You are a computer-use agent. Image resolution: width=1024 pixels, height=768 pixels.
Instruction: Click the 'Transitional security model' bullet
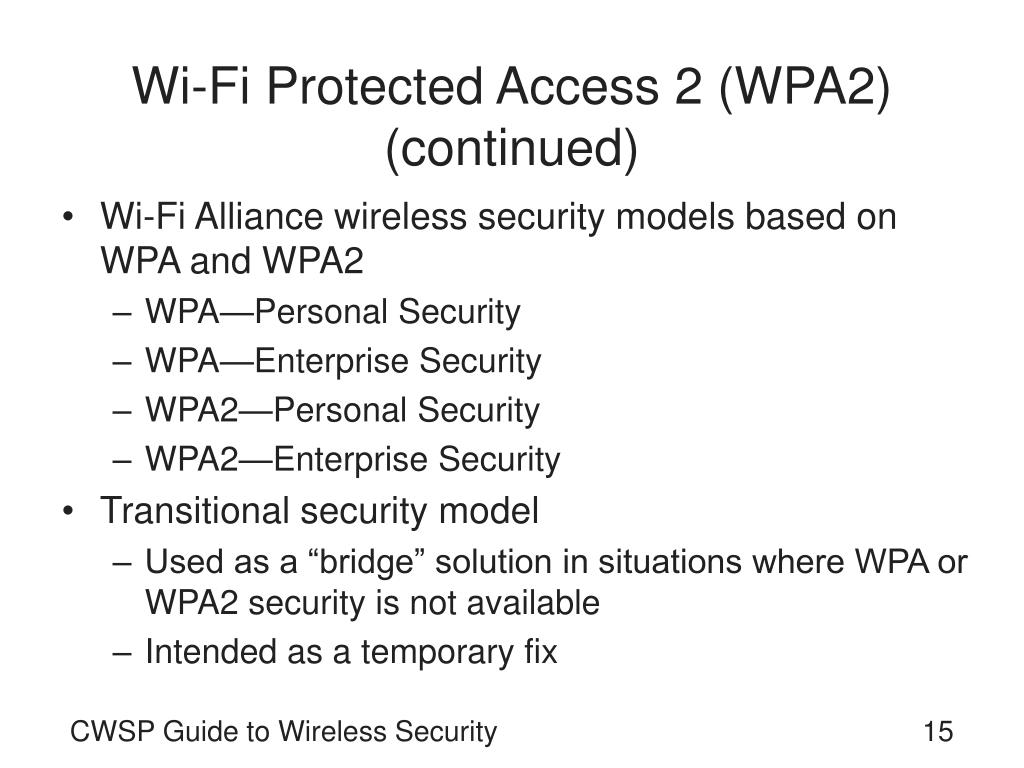click(319, 511)
